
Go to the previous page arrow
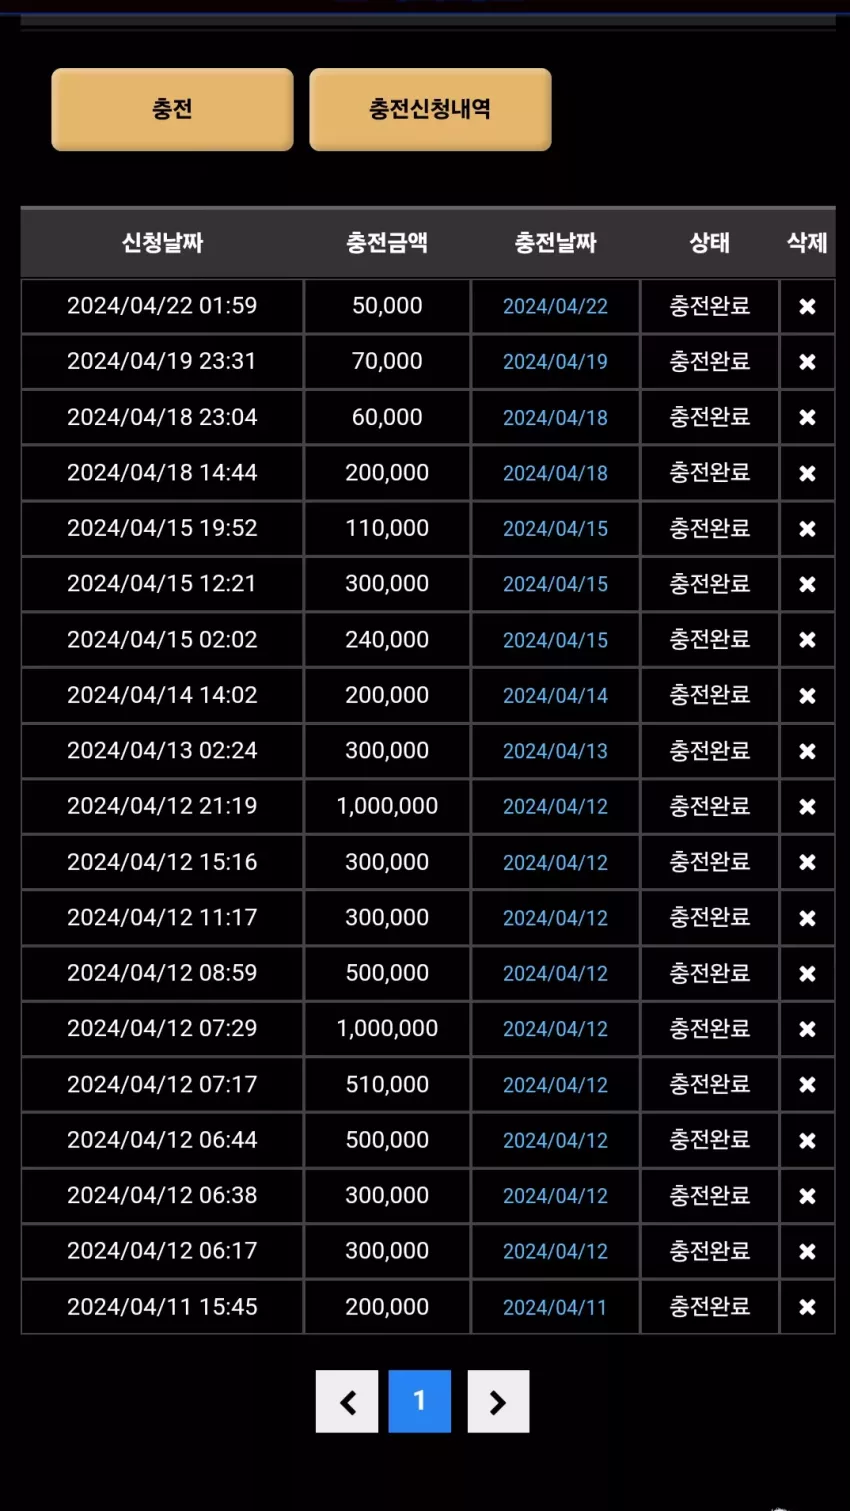point(347,1402)
